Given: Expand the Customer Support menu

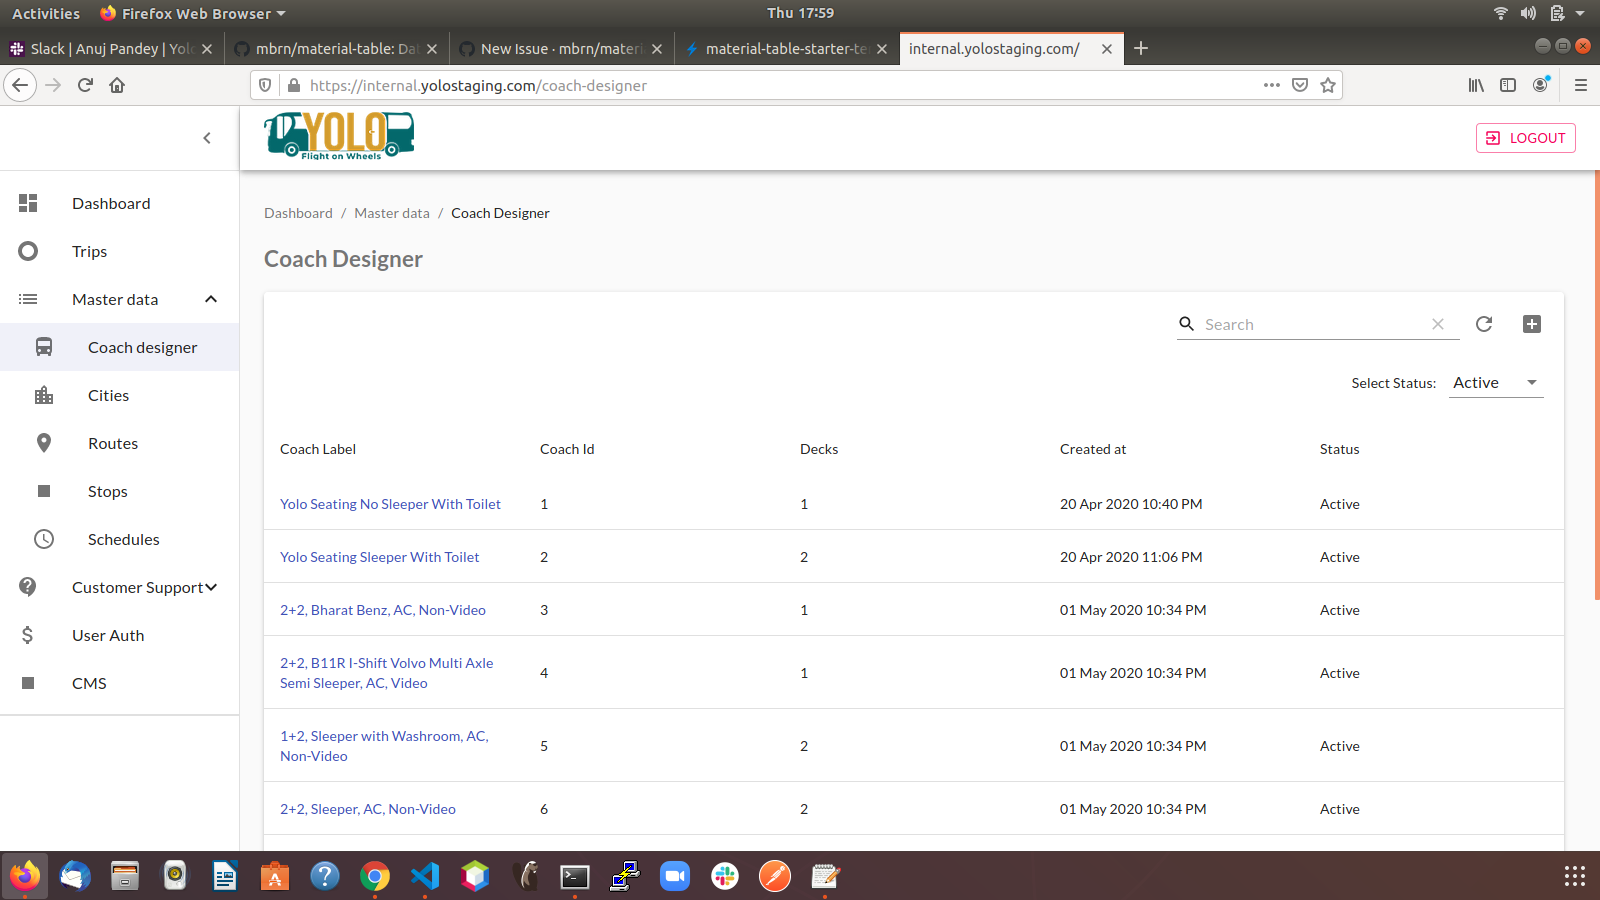Looking at the screenshot, I should (x=211, y=587).
